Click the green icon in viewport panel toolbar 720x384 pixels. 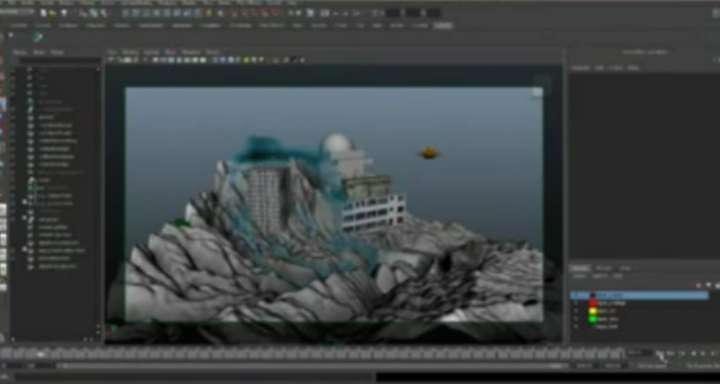pos(247,60)
